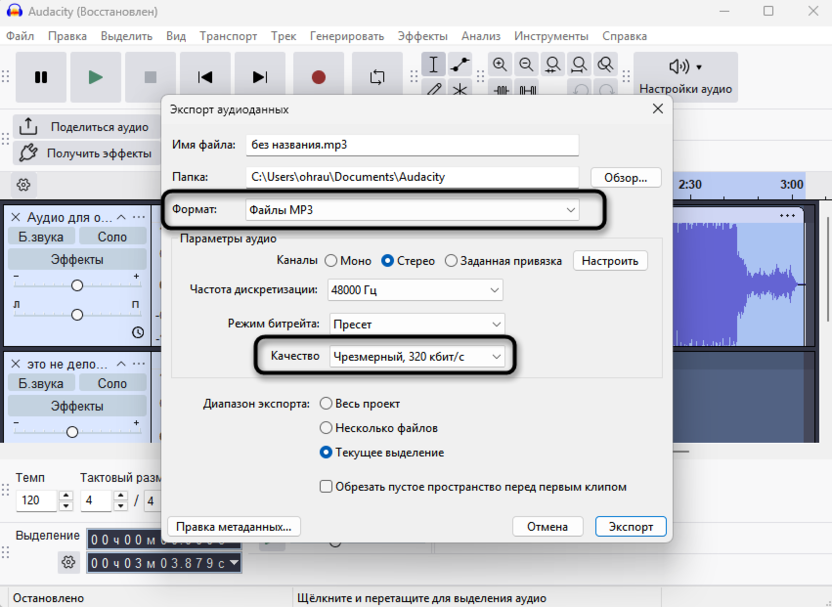Close the Экспорт аудиоданных dialog
Image resolution: width=832 pixels, height=607 pixels.
pos(657,109)
